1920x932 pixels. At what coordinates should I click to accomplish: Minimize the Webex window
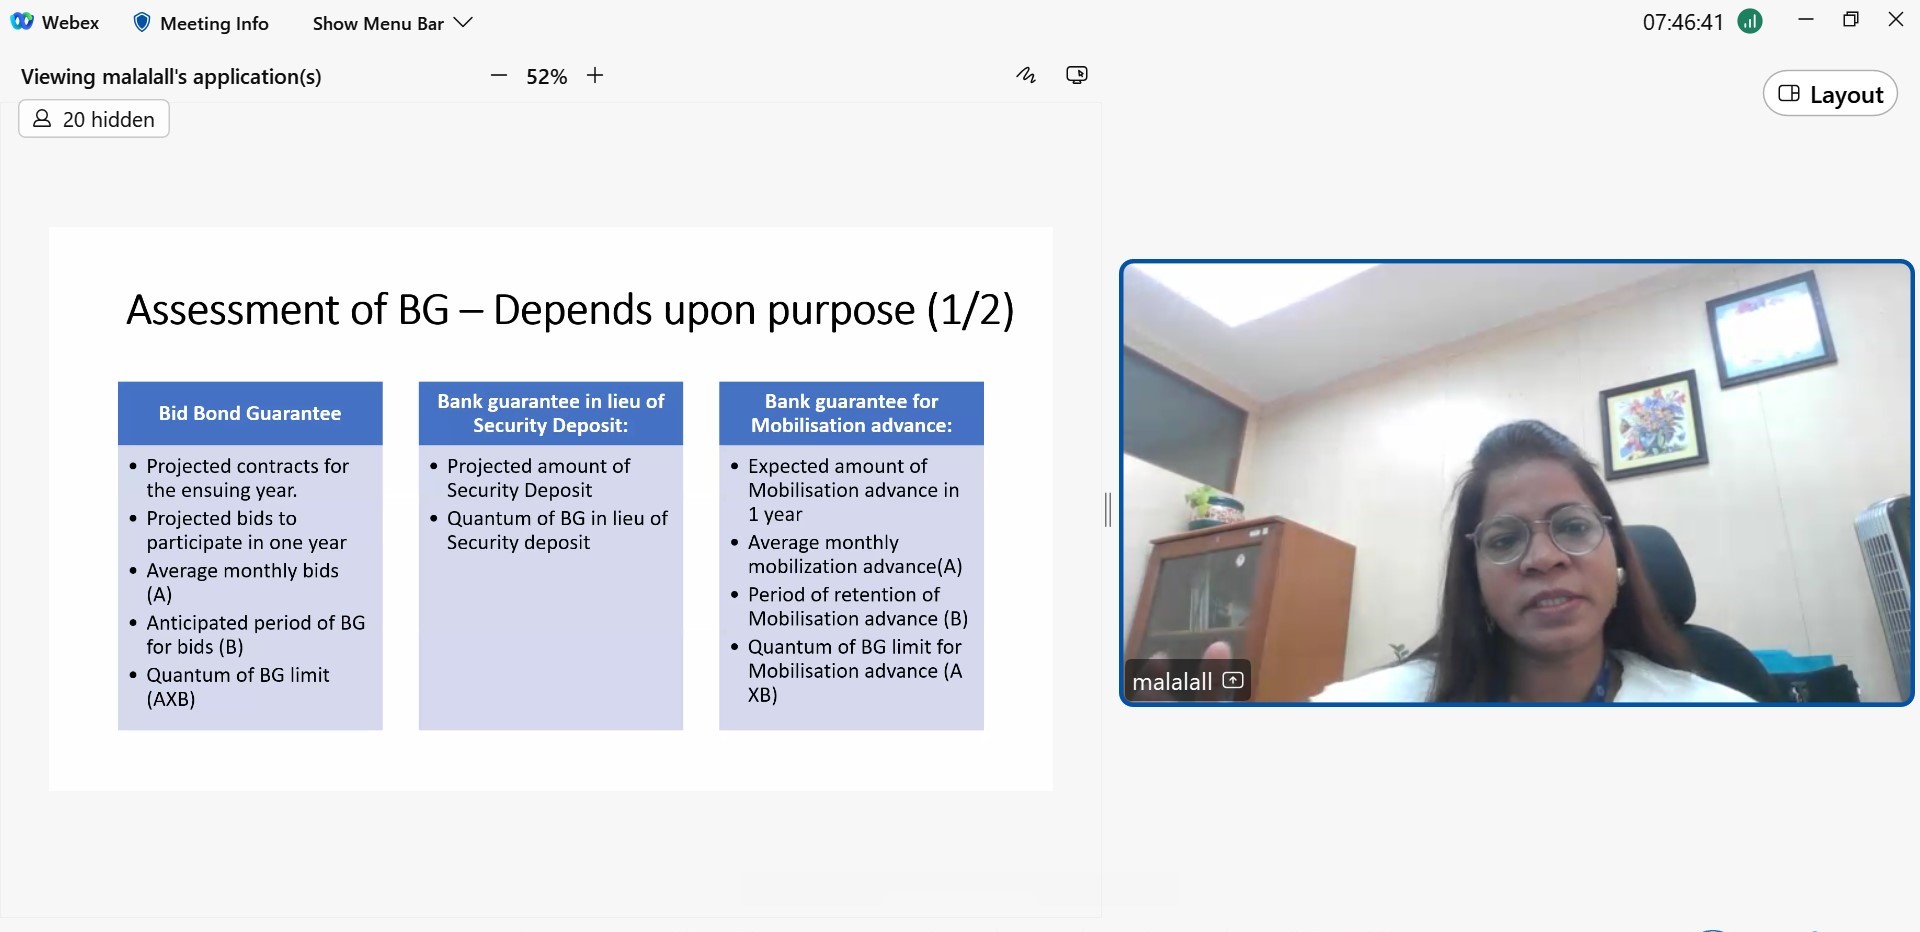point(1806,20)
